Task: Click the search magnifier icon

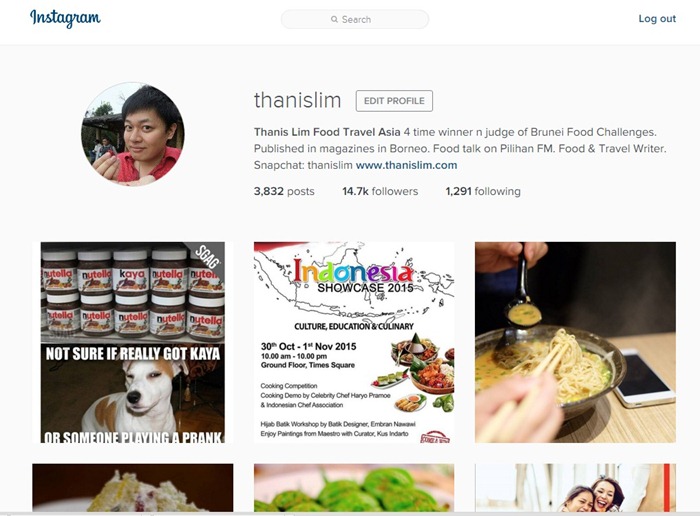Action: coord(334,19)
